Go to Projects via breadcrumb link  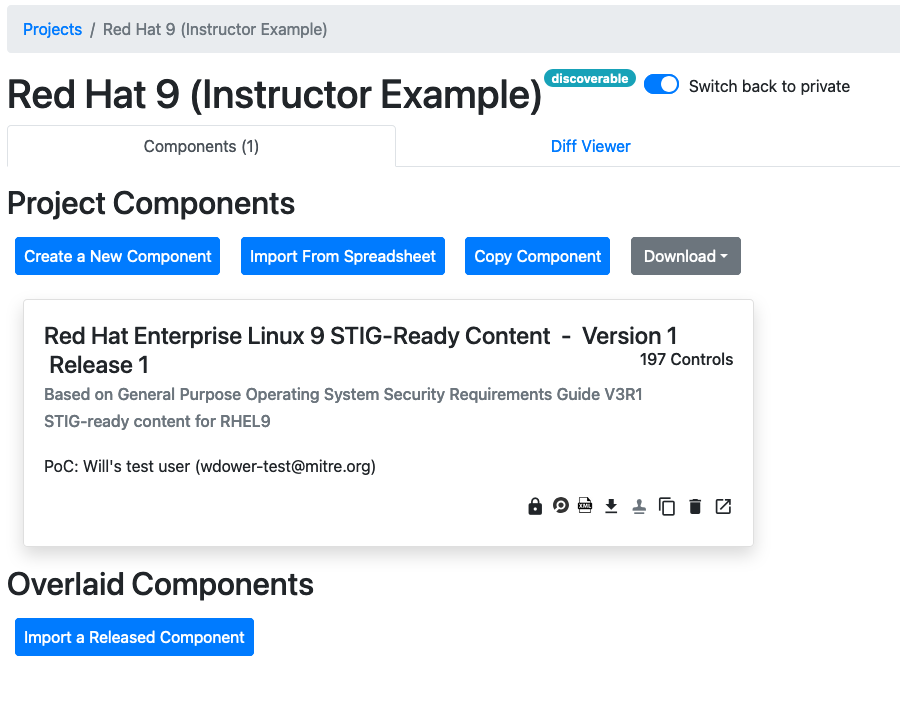click(52, 29)
